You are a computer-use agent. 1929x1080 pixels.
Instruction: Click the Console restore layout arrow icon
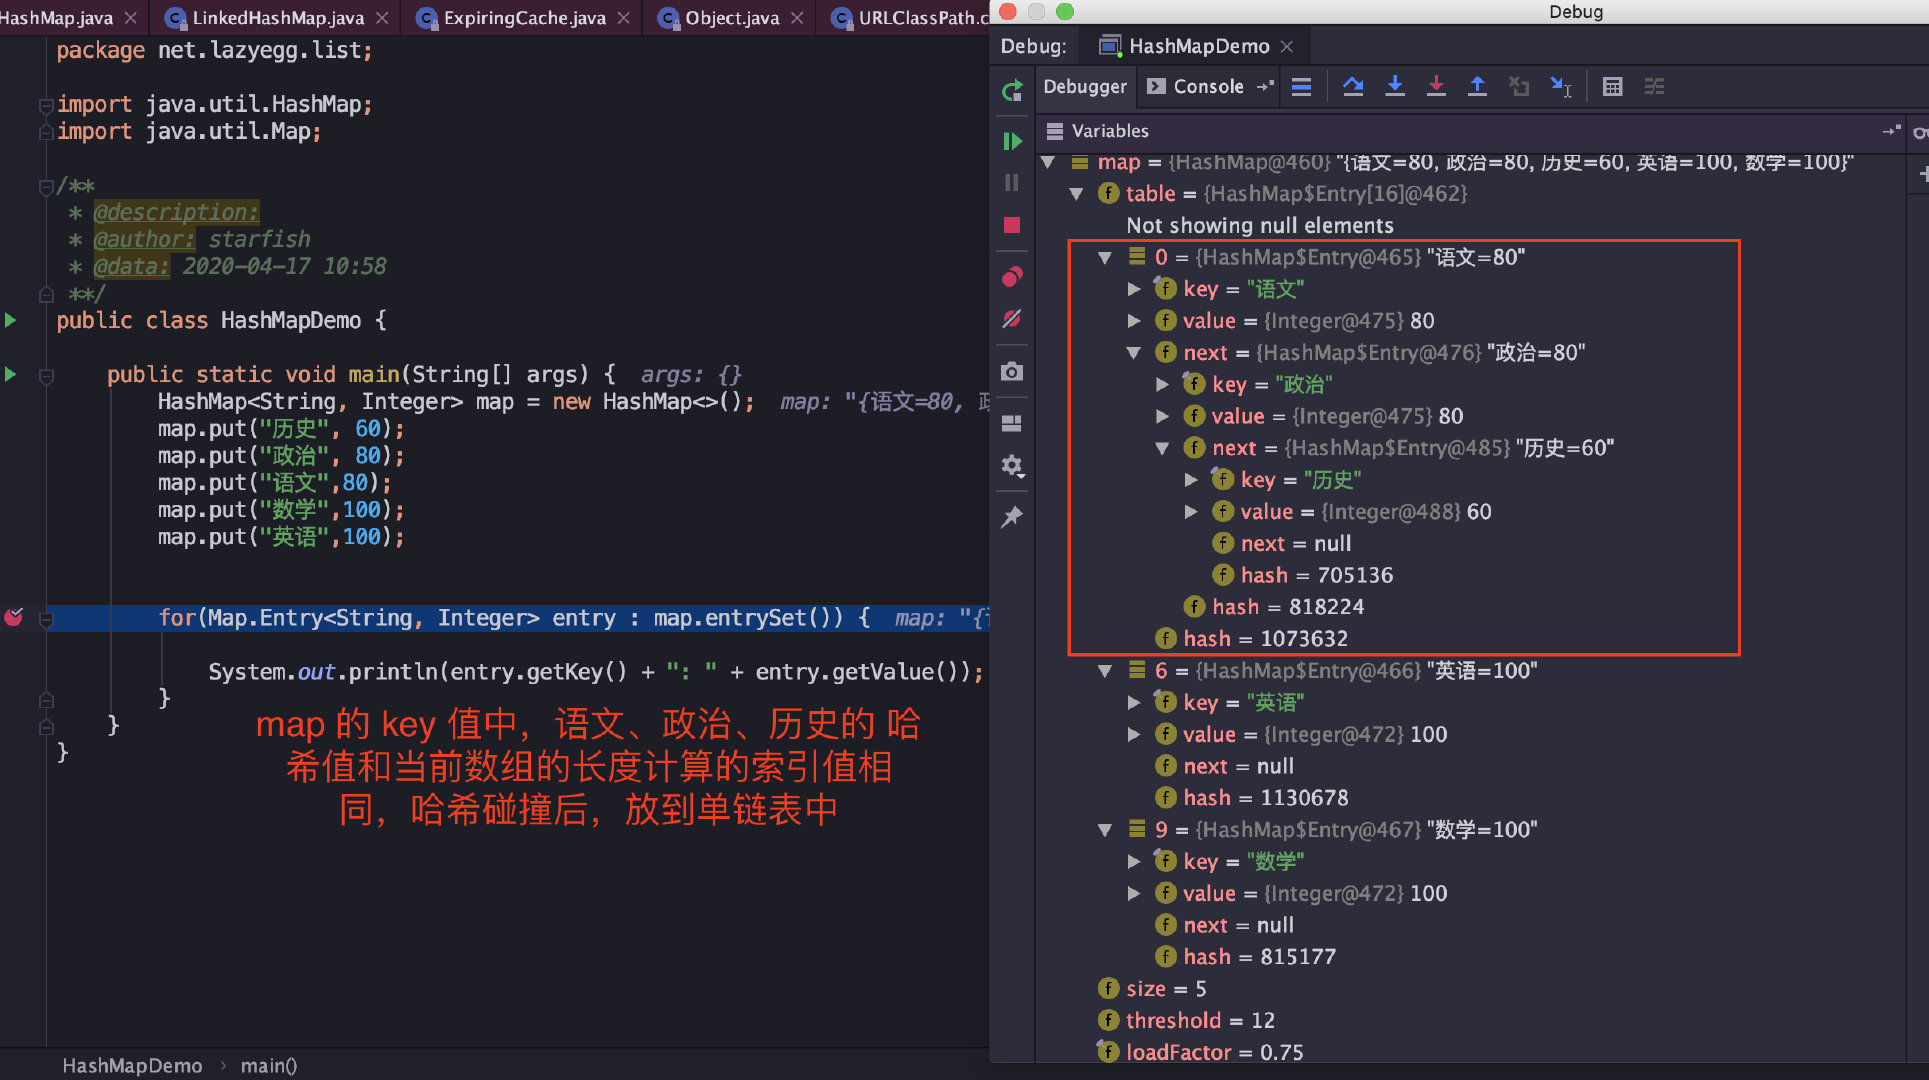(x=1266, y=86)
